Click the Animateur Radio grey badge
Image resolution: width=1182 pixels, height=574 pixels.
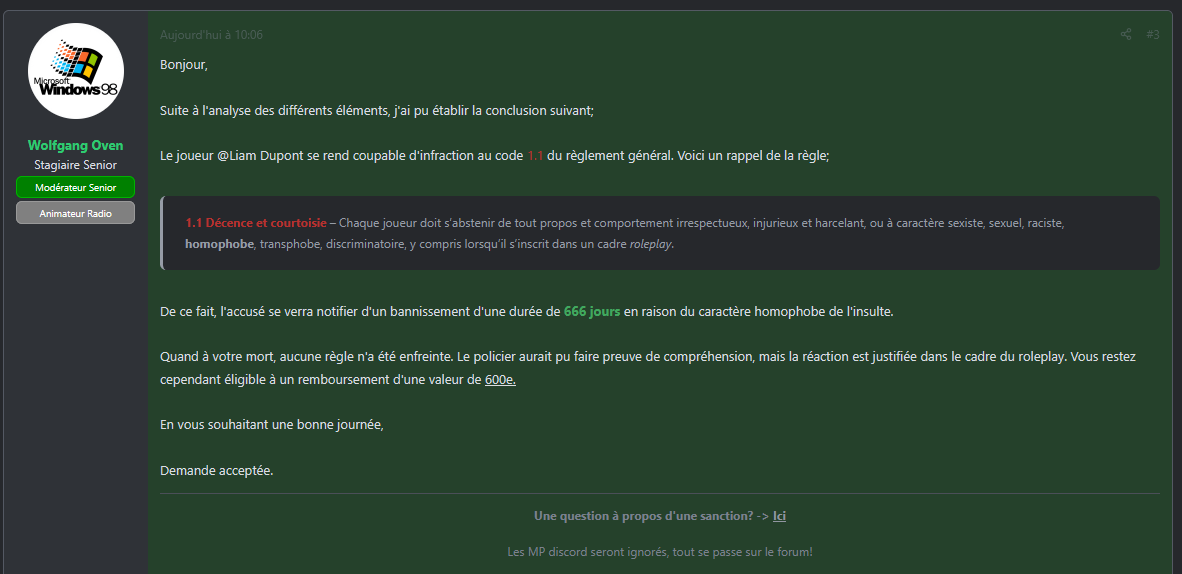tap(75, 213)
